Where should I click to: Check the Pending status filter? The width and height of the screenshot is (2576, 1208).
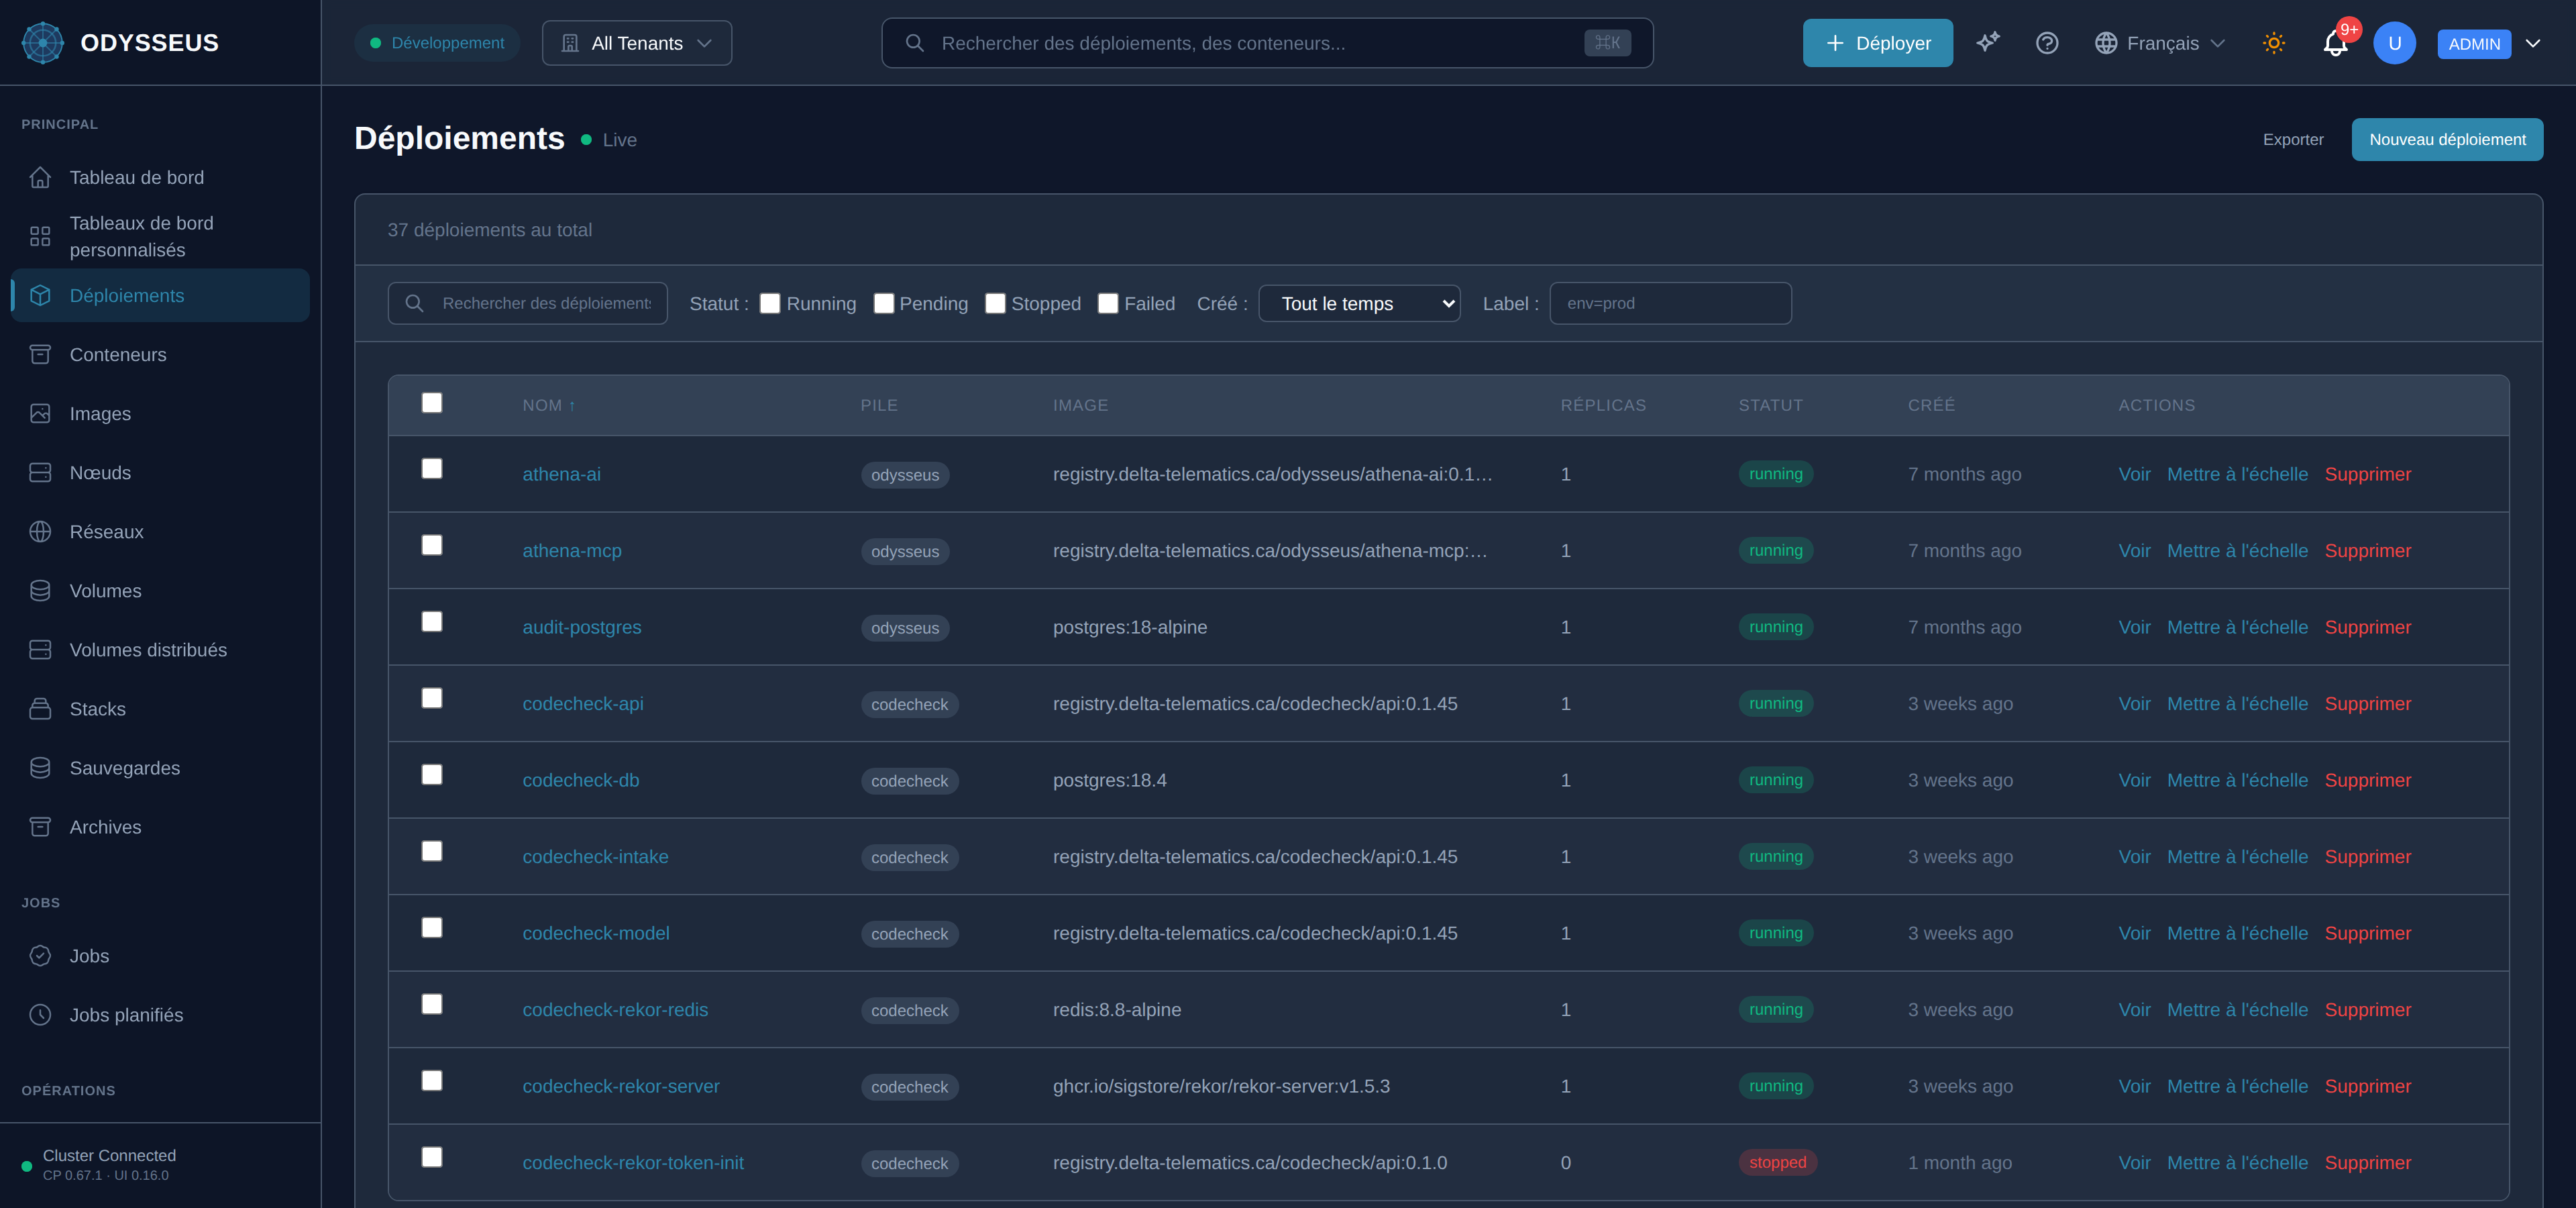pyautogui.click(x=883, y=303)
